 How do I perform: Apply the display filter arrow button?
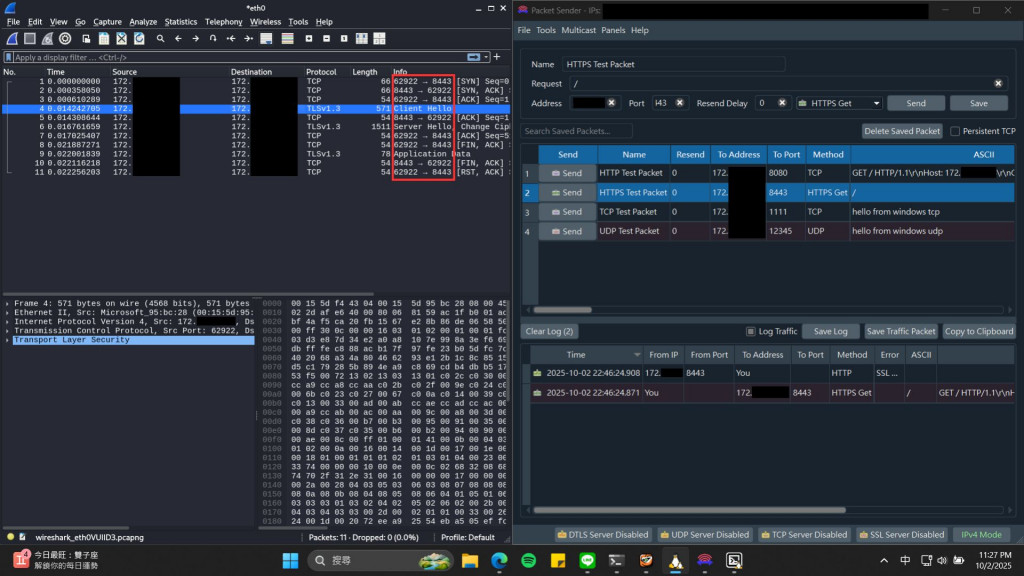click(x=473, y=57)
